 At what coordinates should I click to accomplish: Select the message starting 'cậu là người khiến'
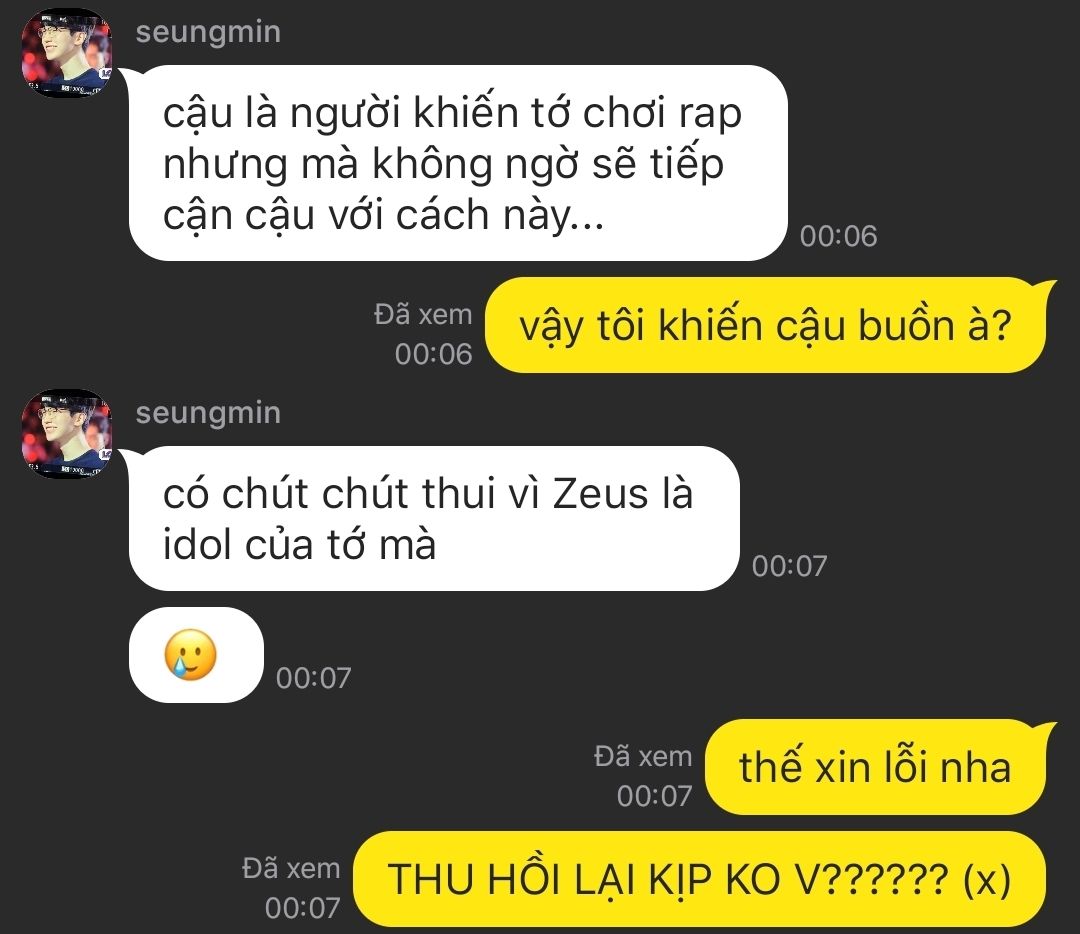point(458,163)
